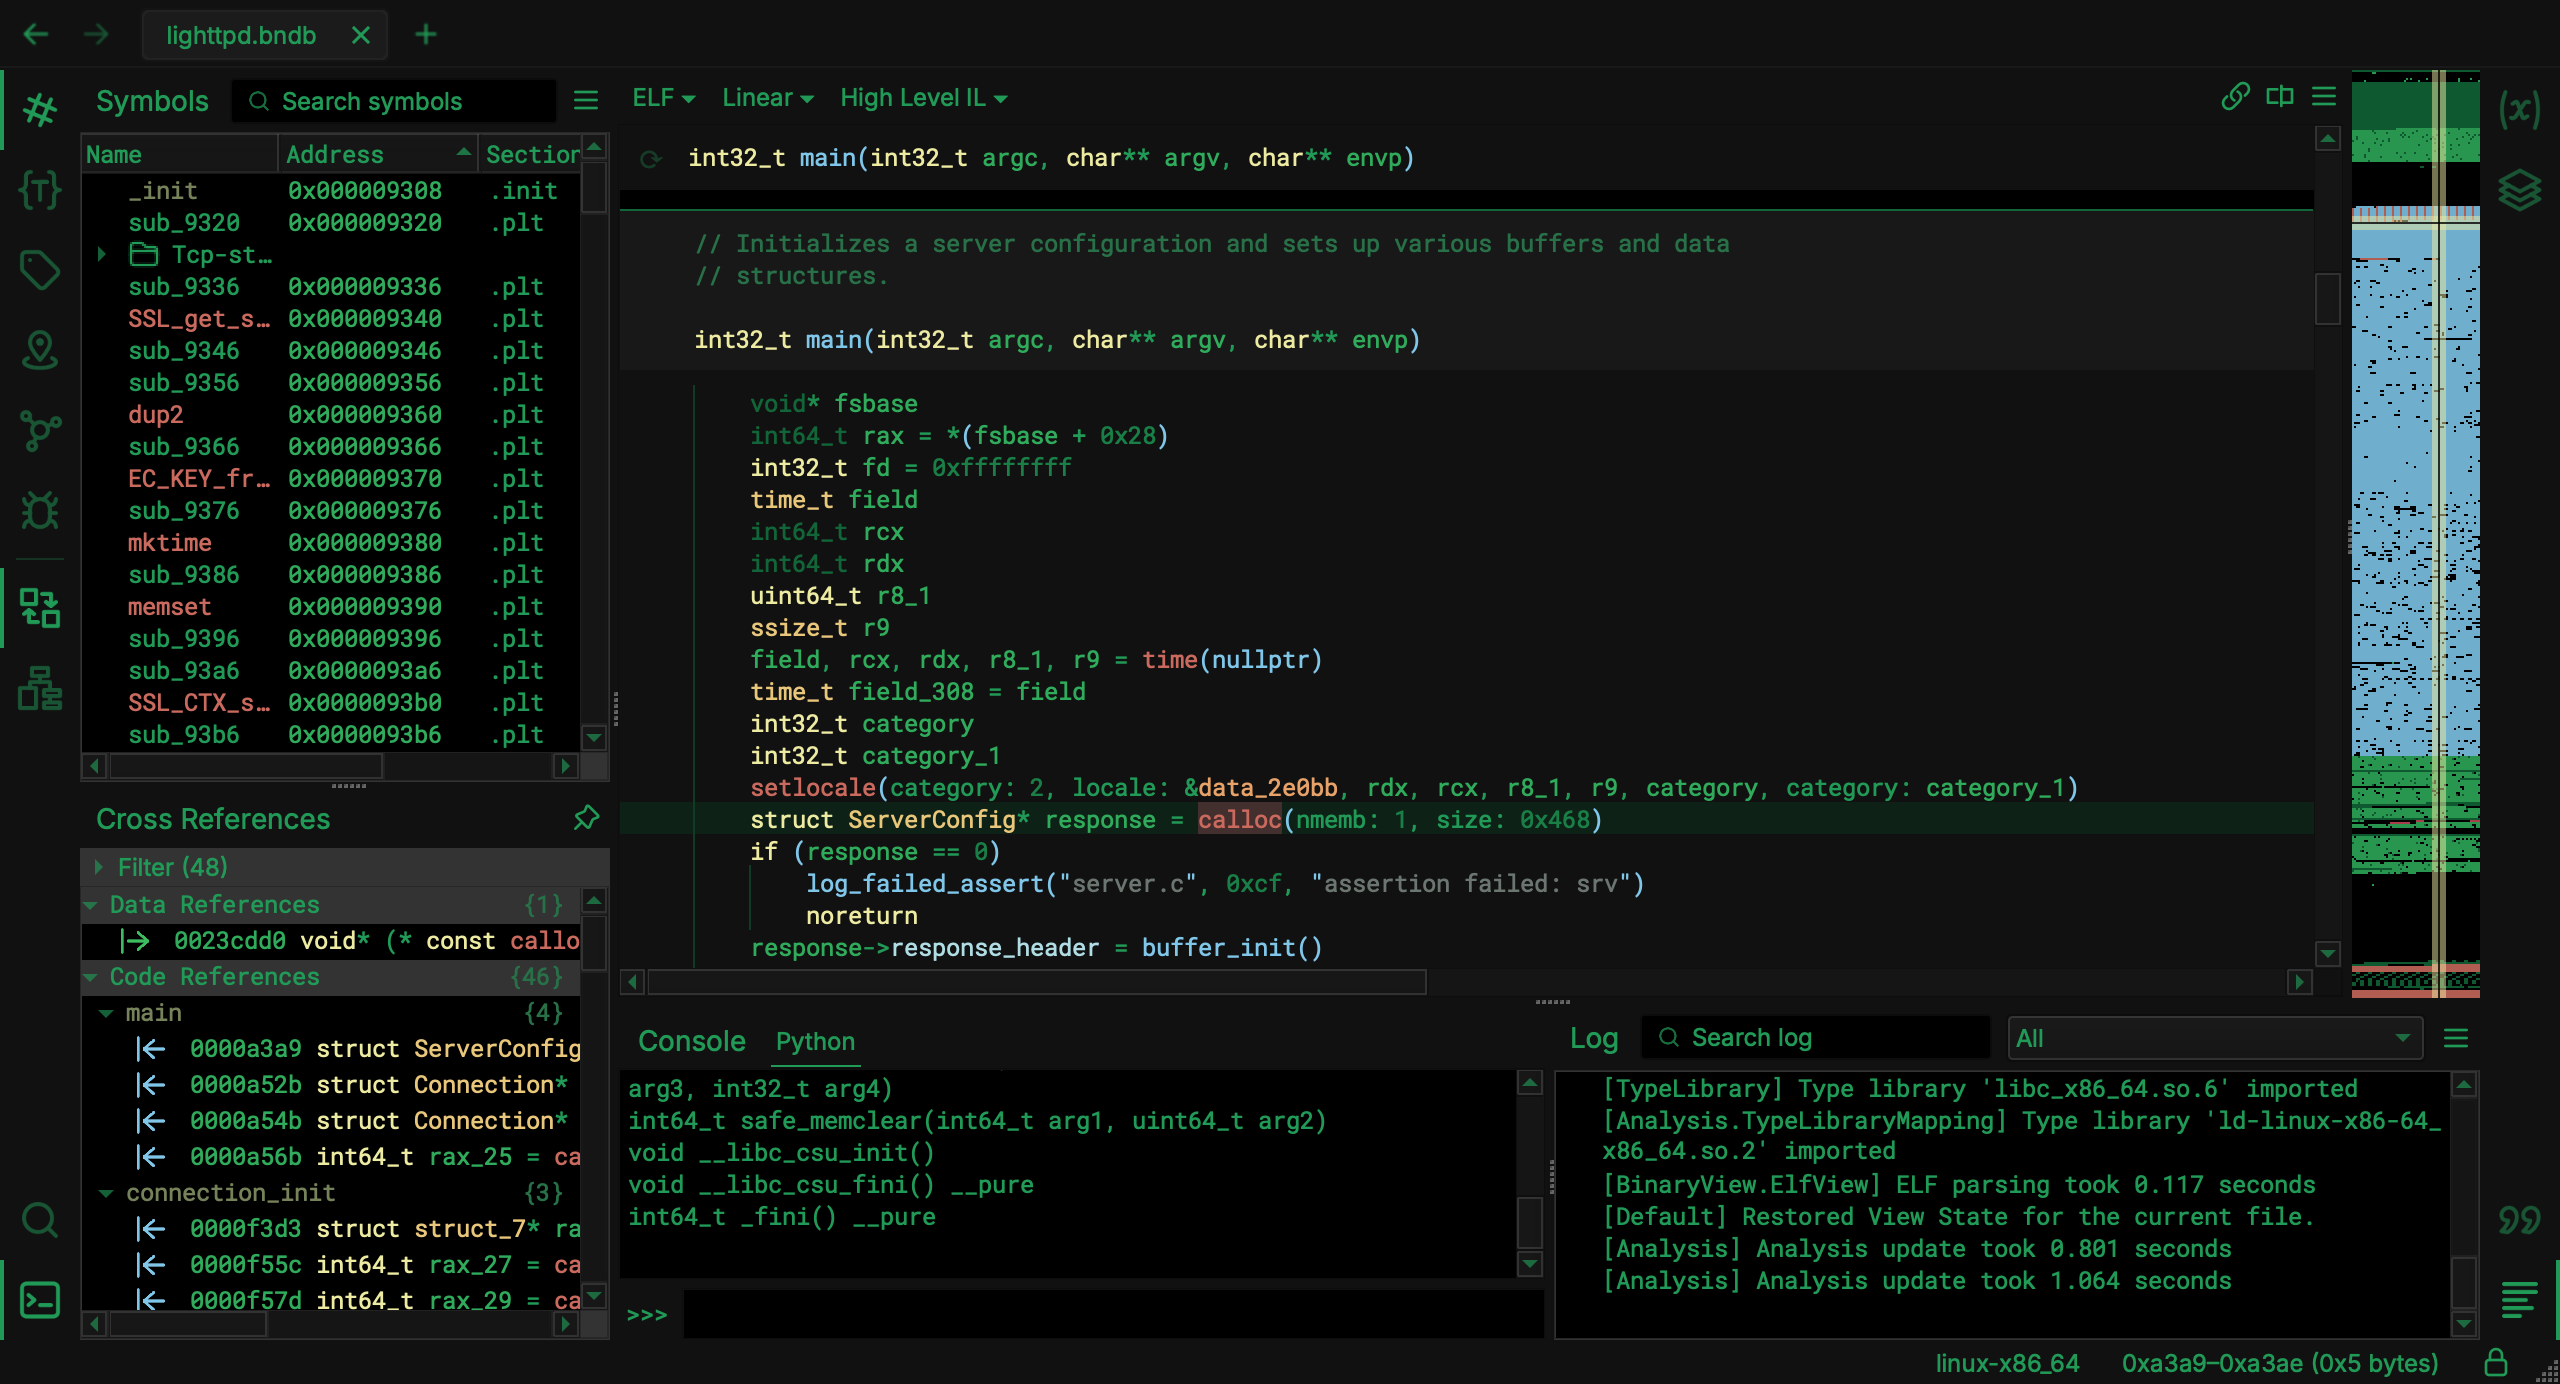This screenshot has width=2560, height=1384.
Task: Open the Stack layers sidebar icon
Action: coord(2518,189)
